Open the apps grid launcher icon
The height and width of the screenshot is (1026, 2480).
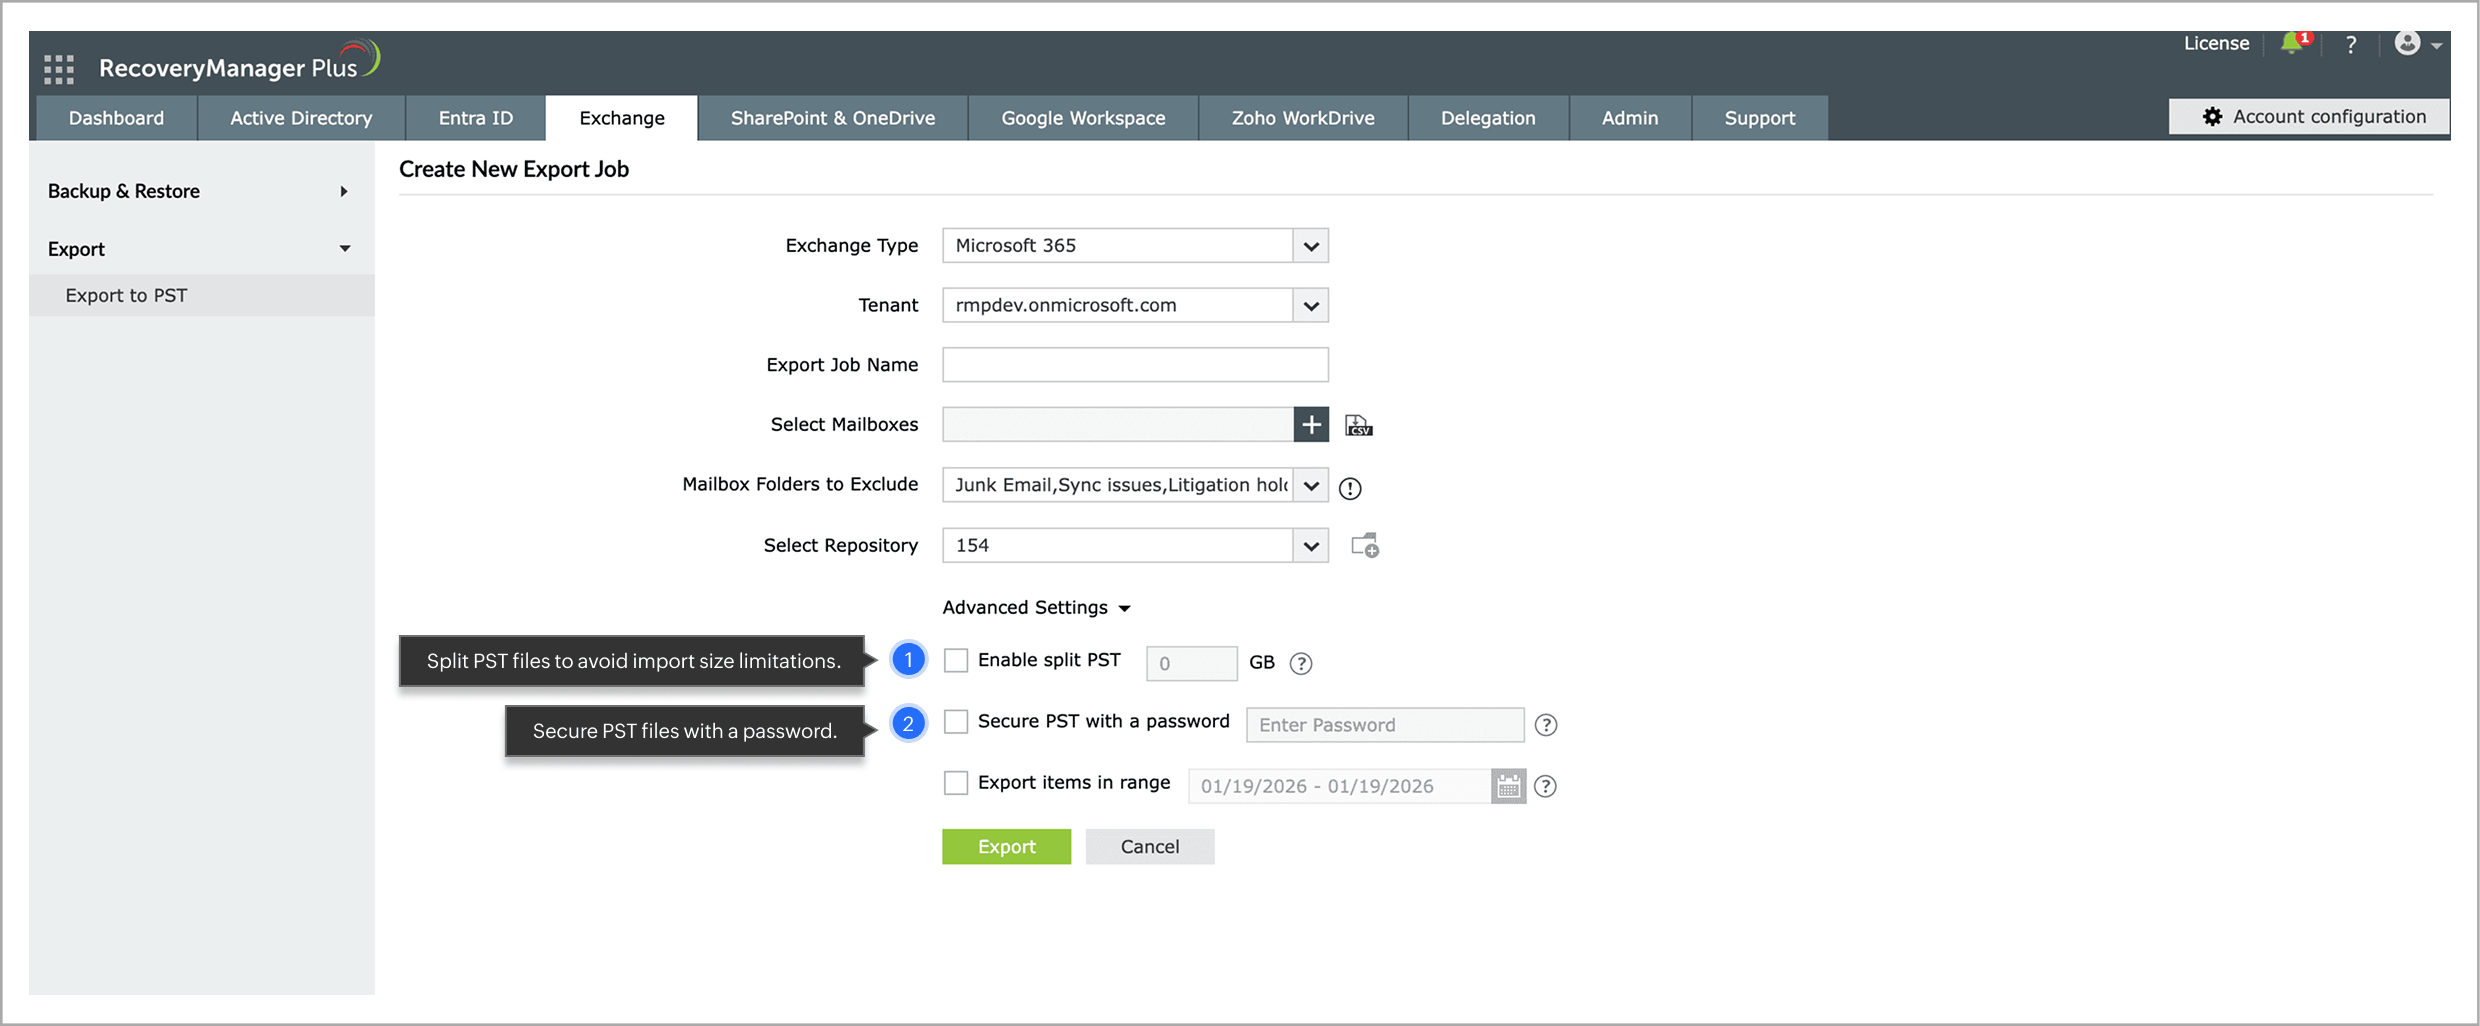point(59,69)
